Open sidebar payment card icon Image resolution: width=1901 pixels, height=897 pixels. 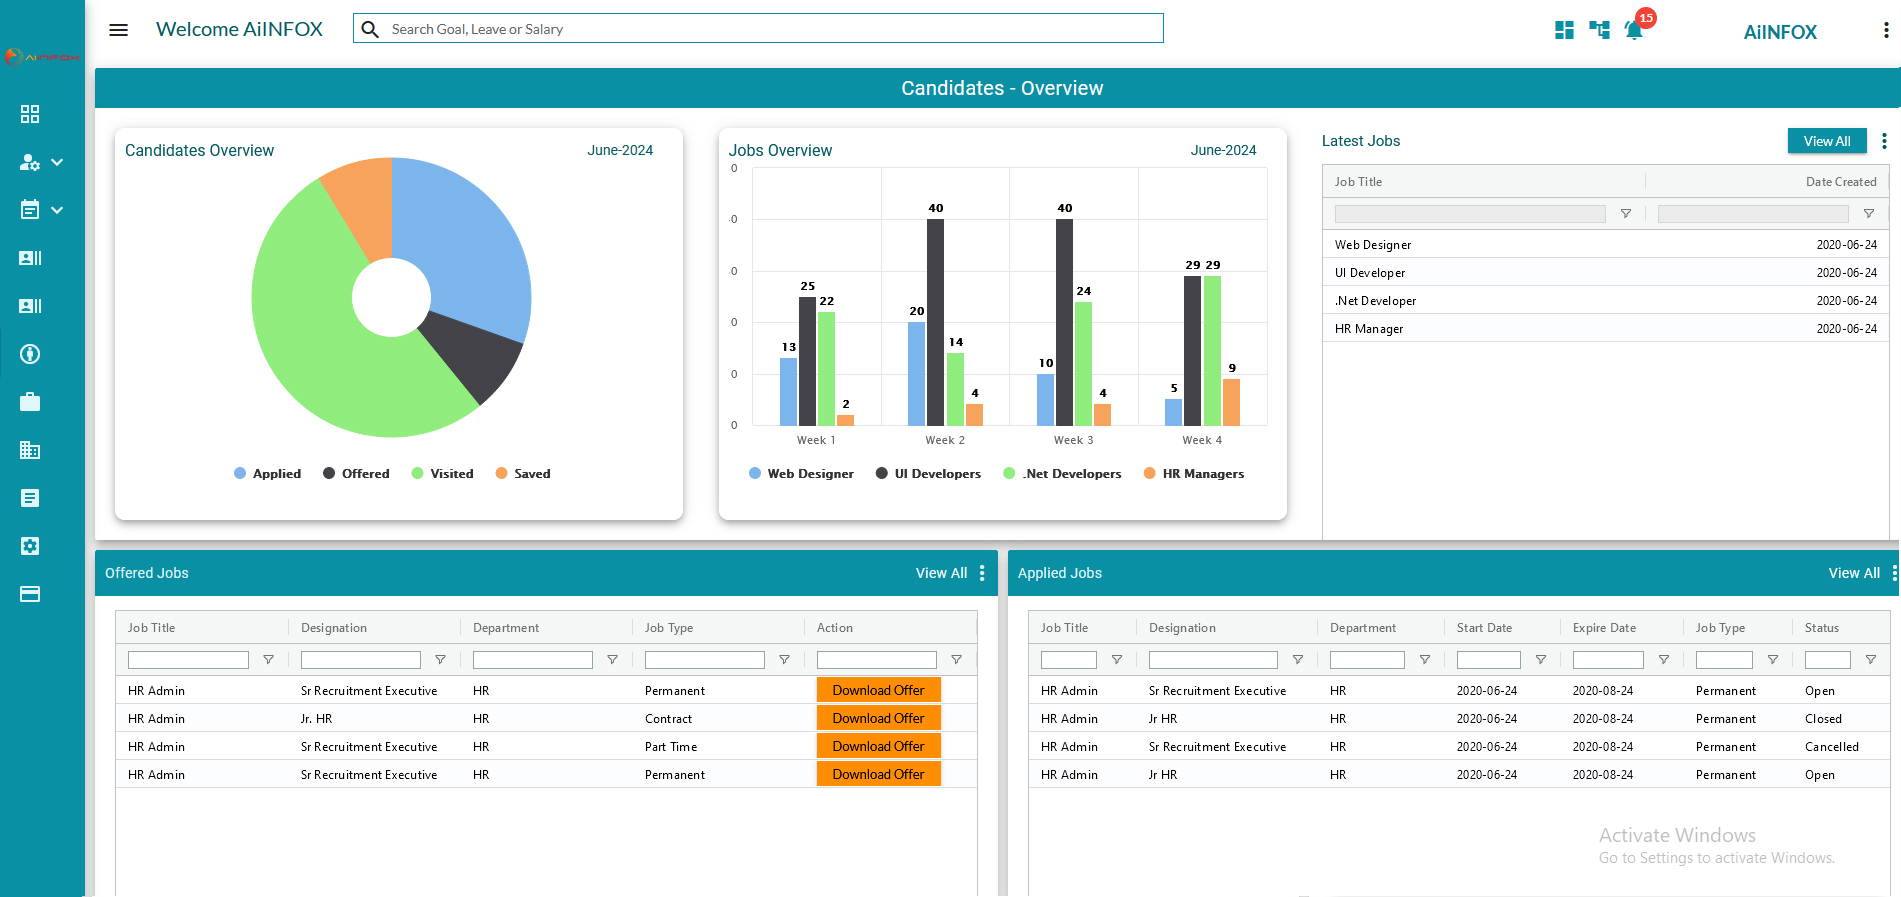30,594
